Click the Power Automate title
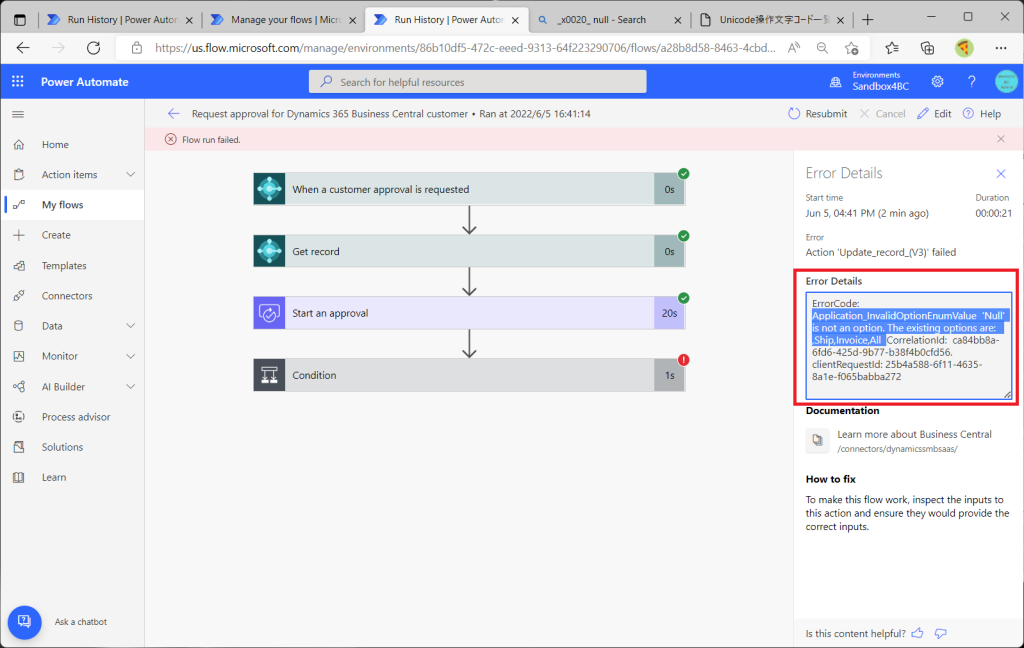The width and height of the screenshot is (1024, 648). coord(85,82)
